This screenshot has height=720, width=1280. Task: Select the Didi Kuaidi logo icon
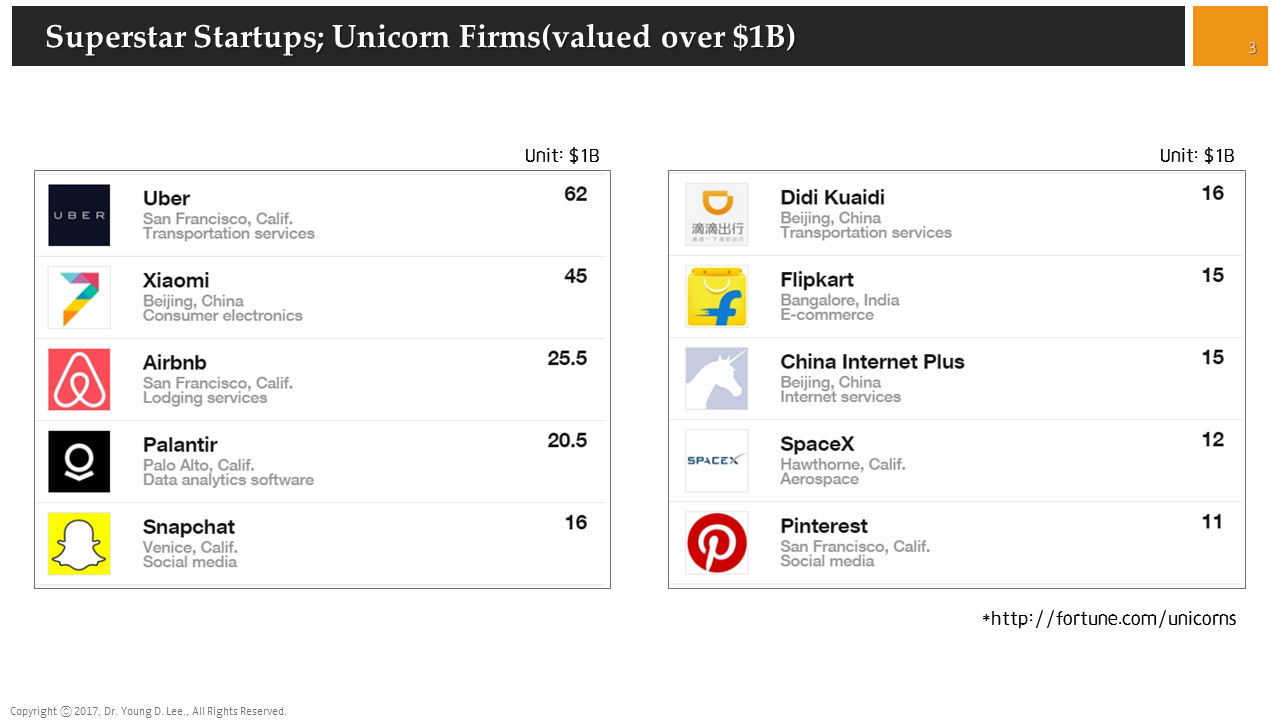pyautogui.click(x=716, y=214)
